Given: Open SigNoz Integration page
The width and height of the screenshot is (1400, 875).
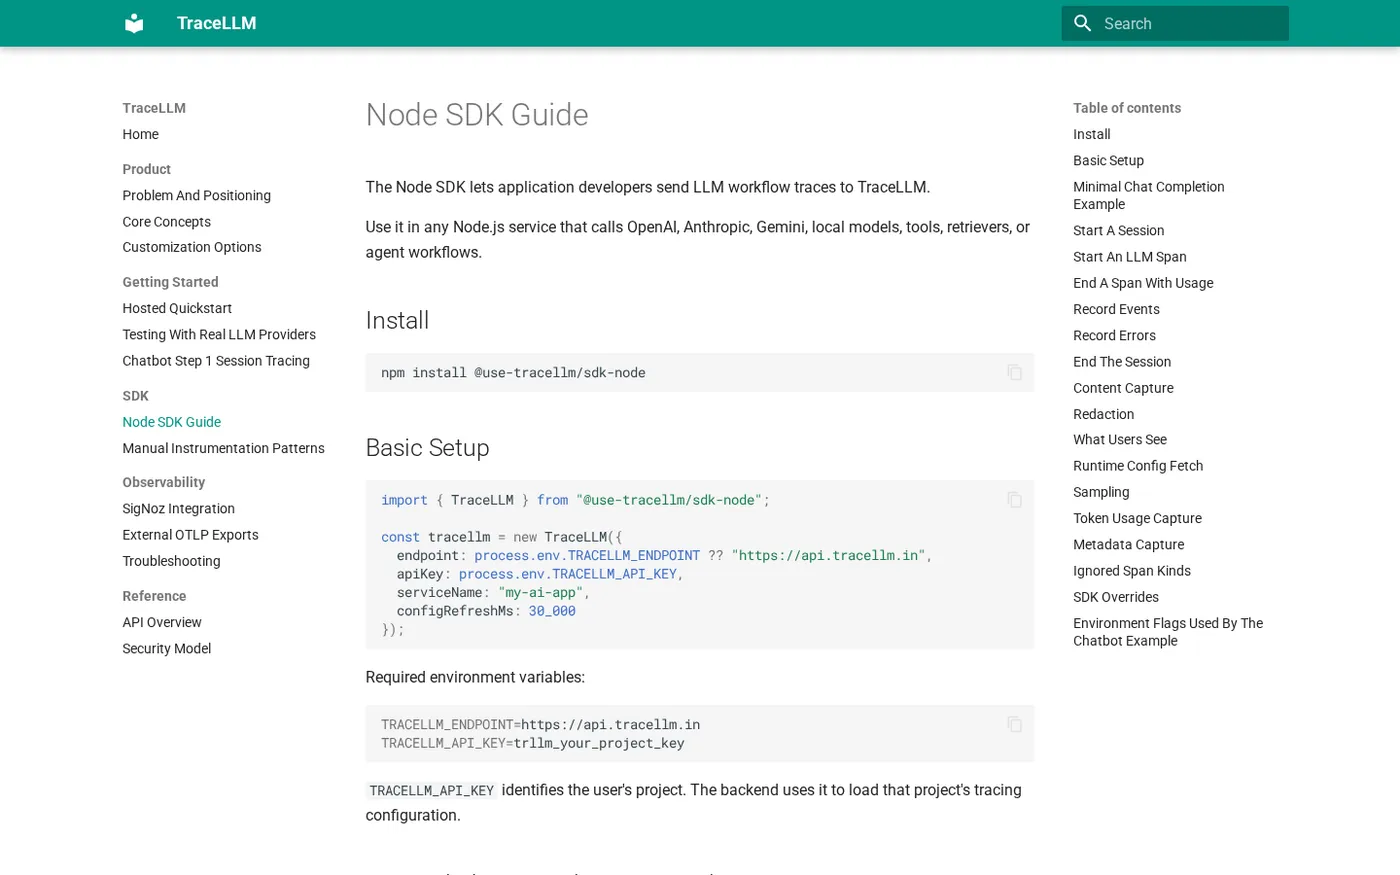Looking at the screenshot, I should [x=178, y=508].
